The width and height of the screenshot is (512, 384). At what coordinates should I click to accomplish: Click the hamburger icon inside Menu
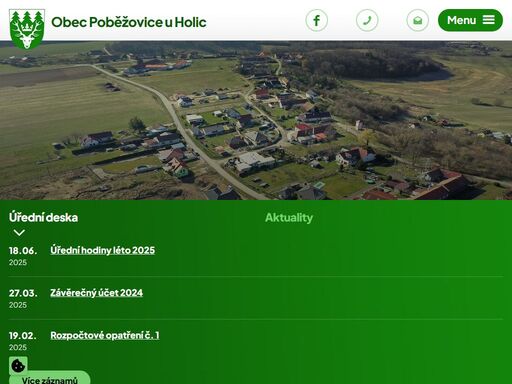(488, 20)
